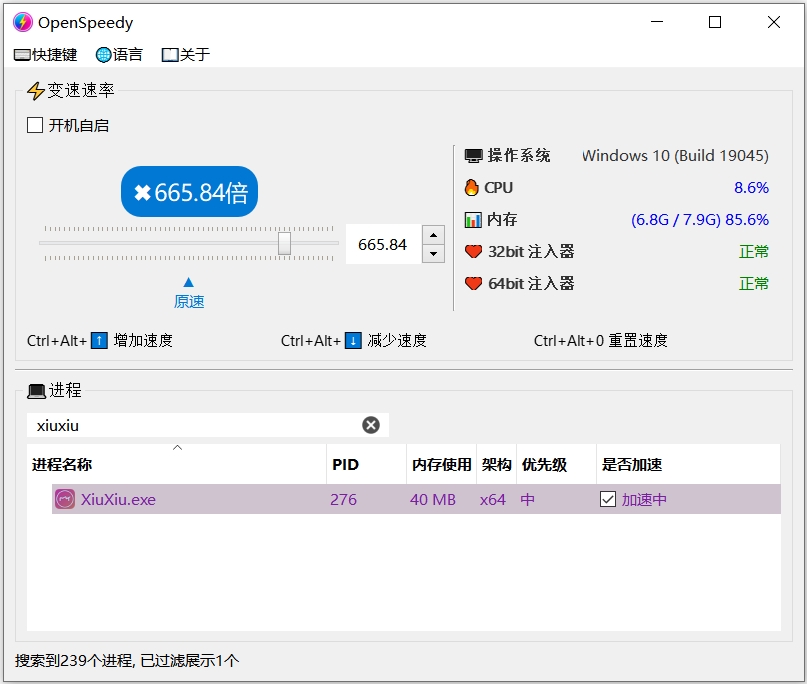Close the OpenSpeedy window
The height and width of the screenshot is (684, 807).
(774, 22)
